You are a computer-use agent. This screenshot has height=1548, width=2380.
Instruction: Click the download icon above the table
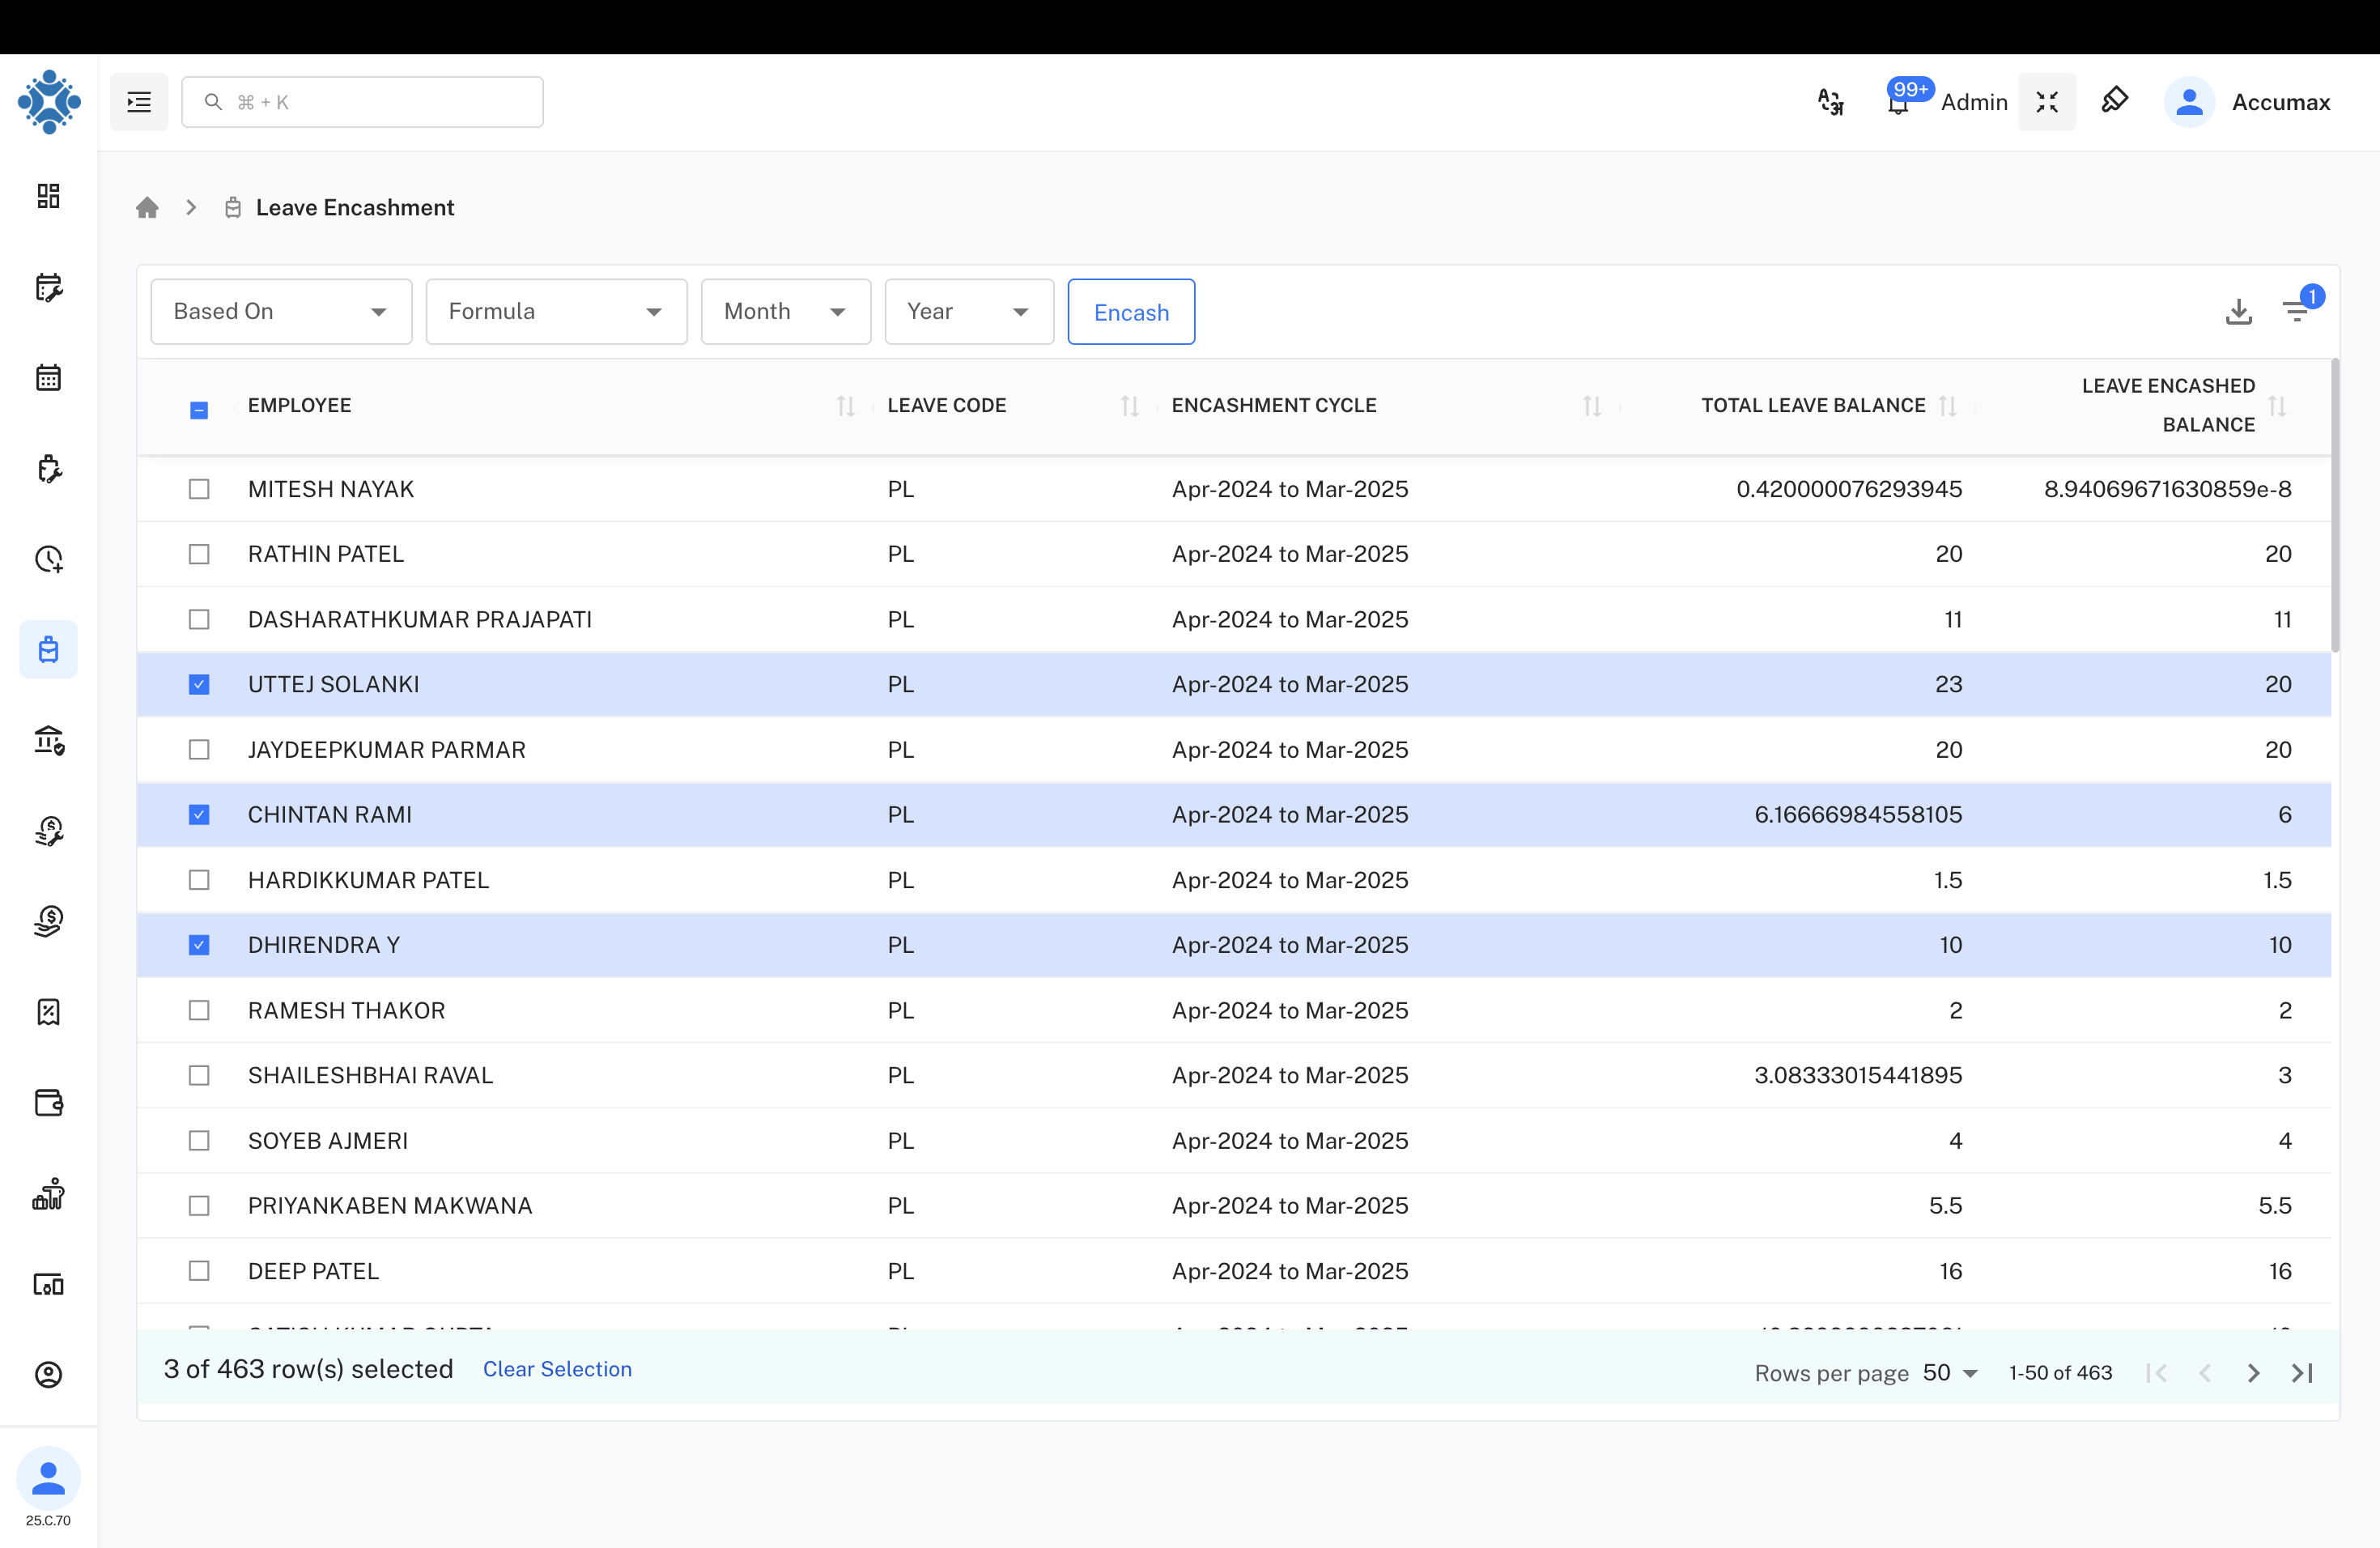[2238, 312]
